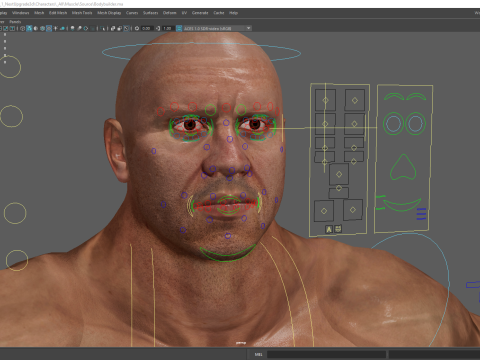Viewport: 480px width, 360px height.
Task: Select the blue nose-bridge control point
Action: pyautogui.click(x=226, y=123)
